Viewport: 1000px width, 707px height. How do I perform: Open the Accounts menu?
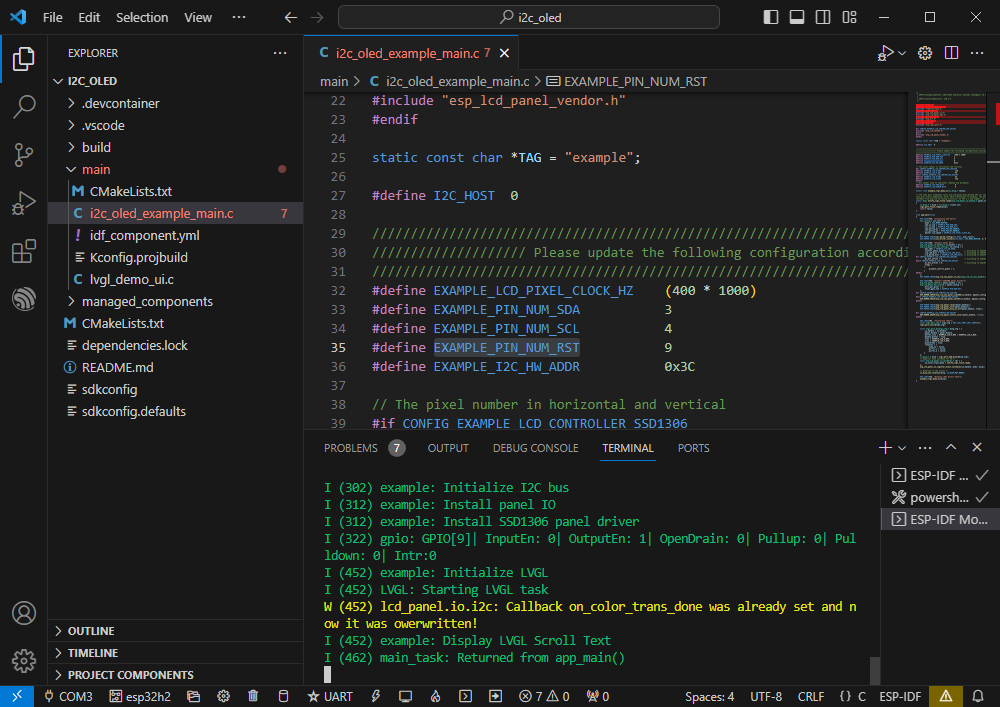24,613
